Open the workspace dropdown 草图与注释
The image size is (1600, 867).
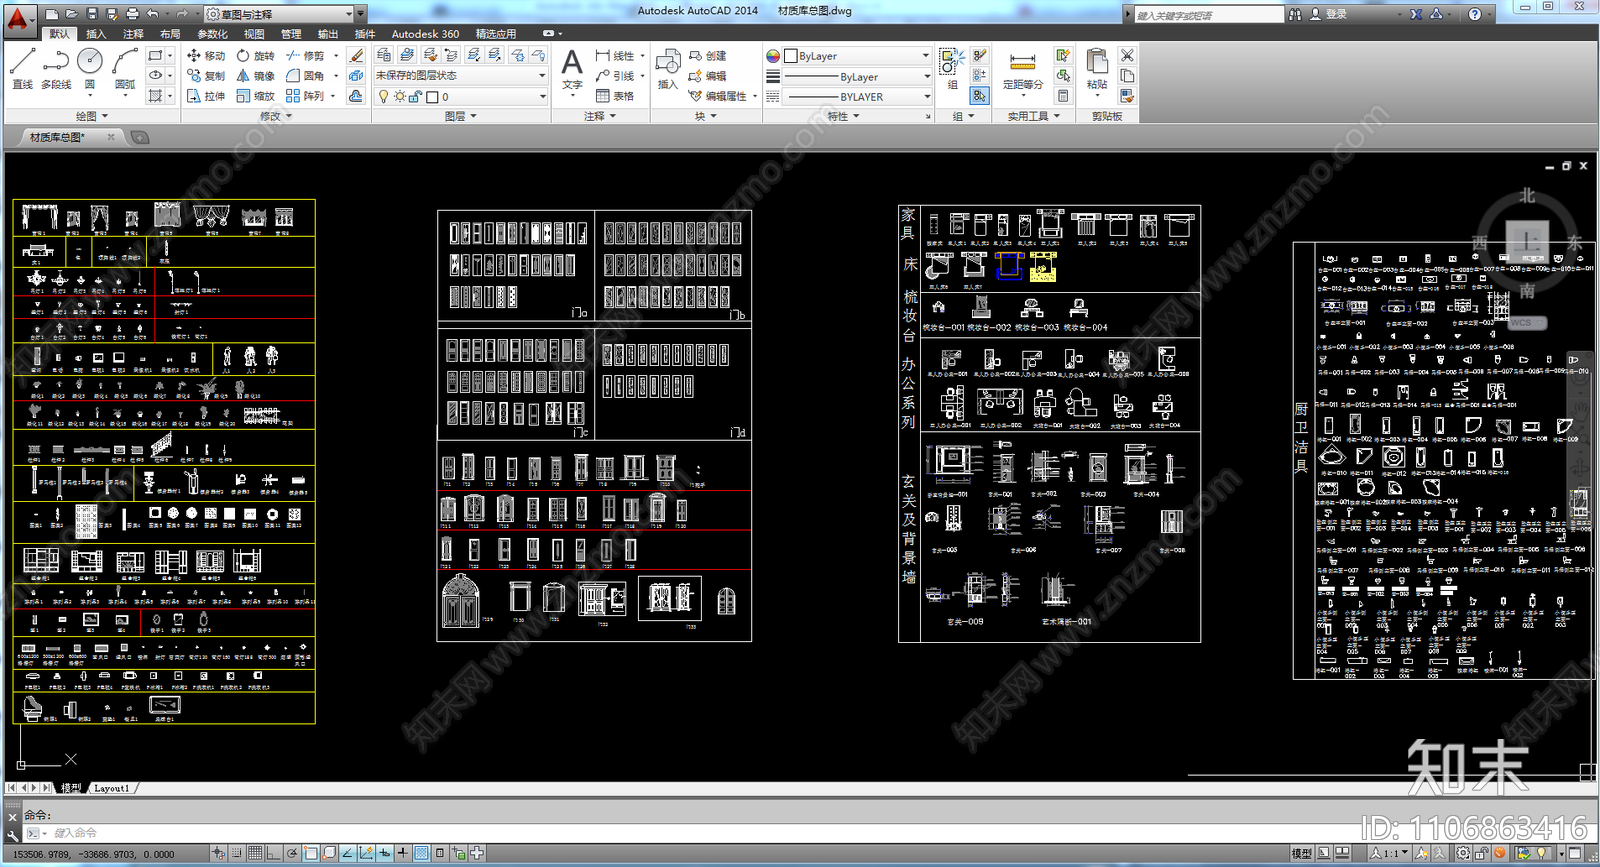pyautogui.click(x=279, y=14)
